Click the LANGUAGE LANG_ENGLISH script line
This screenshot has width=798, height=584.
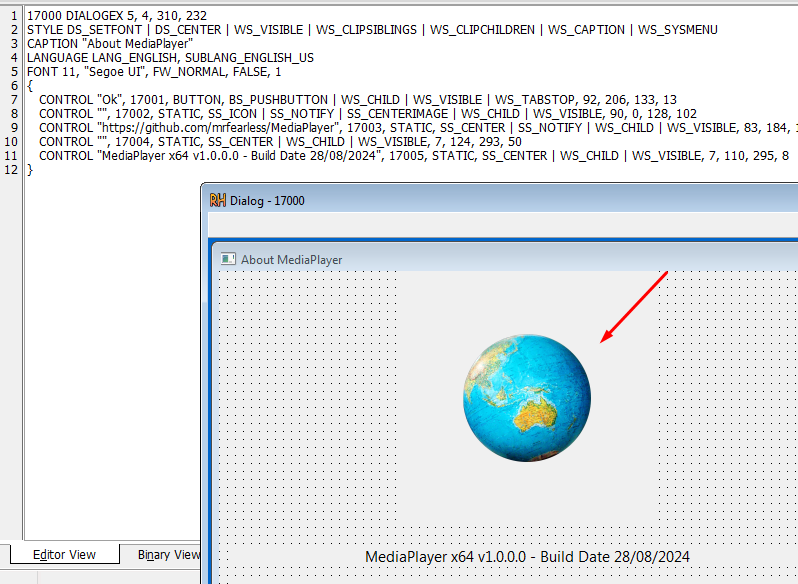coord(170,58)
